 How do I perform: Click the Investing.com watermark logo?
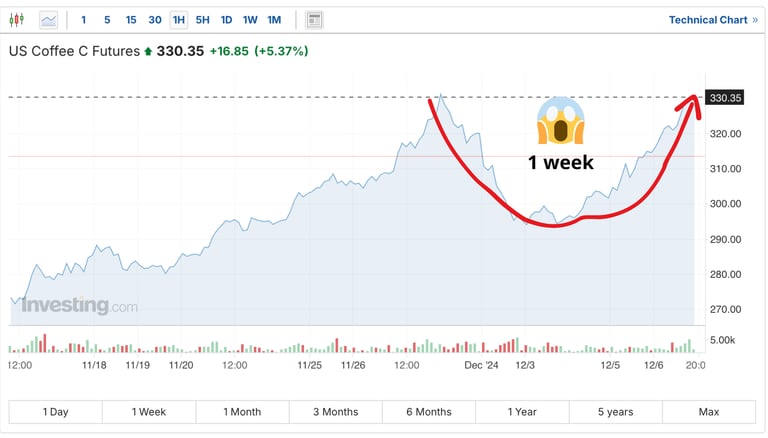coord(80,306)
